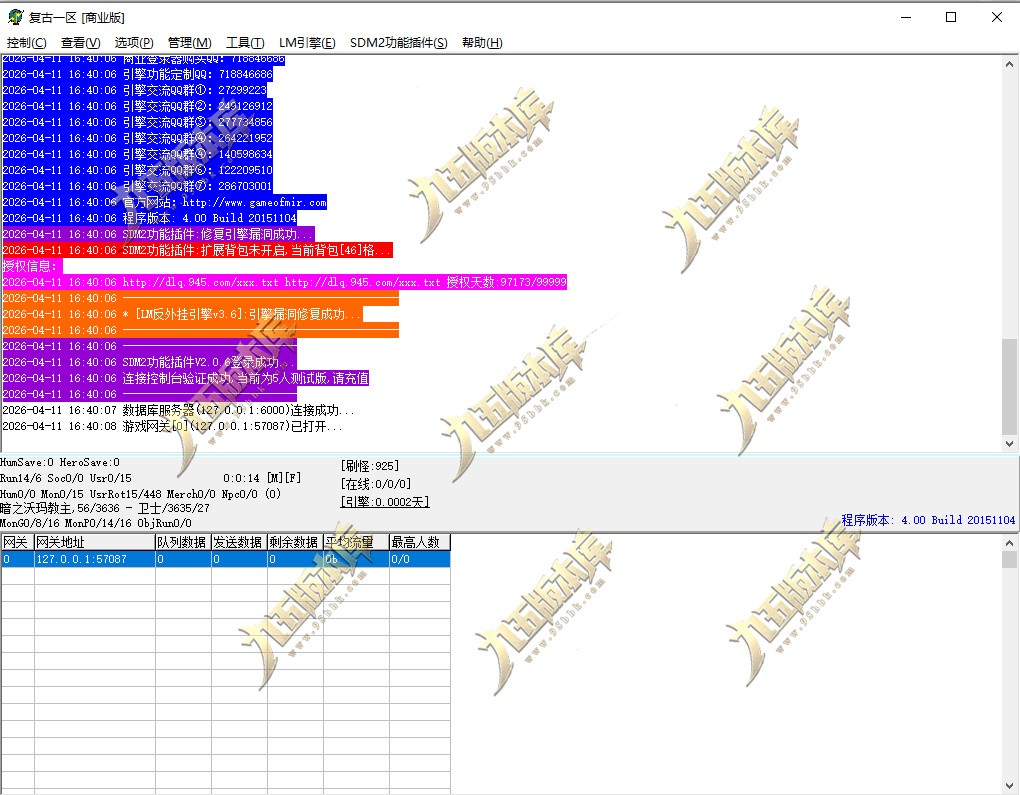Open the 控制(C) menu
Viewport: 1020px width, 795px height.
click(x=27, y=43)
